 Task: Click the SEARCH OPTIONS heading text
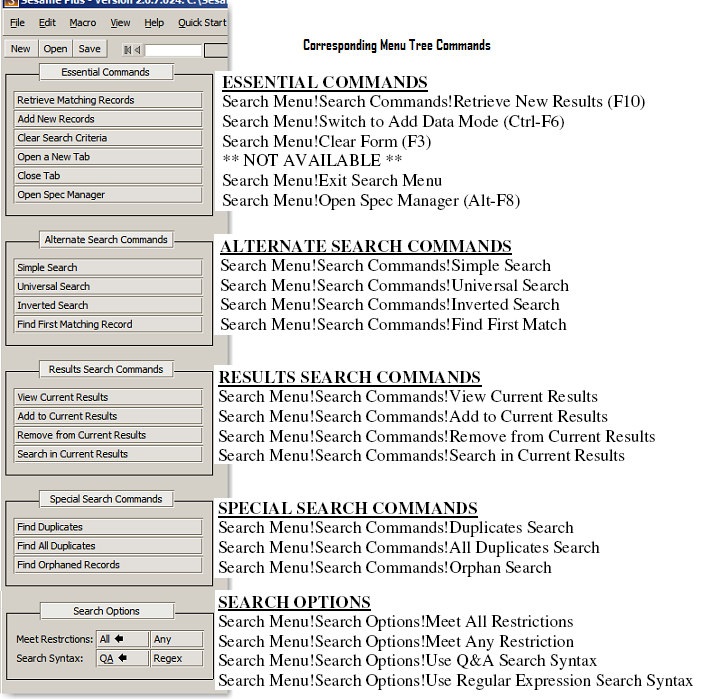[x=294, y=602]
